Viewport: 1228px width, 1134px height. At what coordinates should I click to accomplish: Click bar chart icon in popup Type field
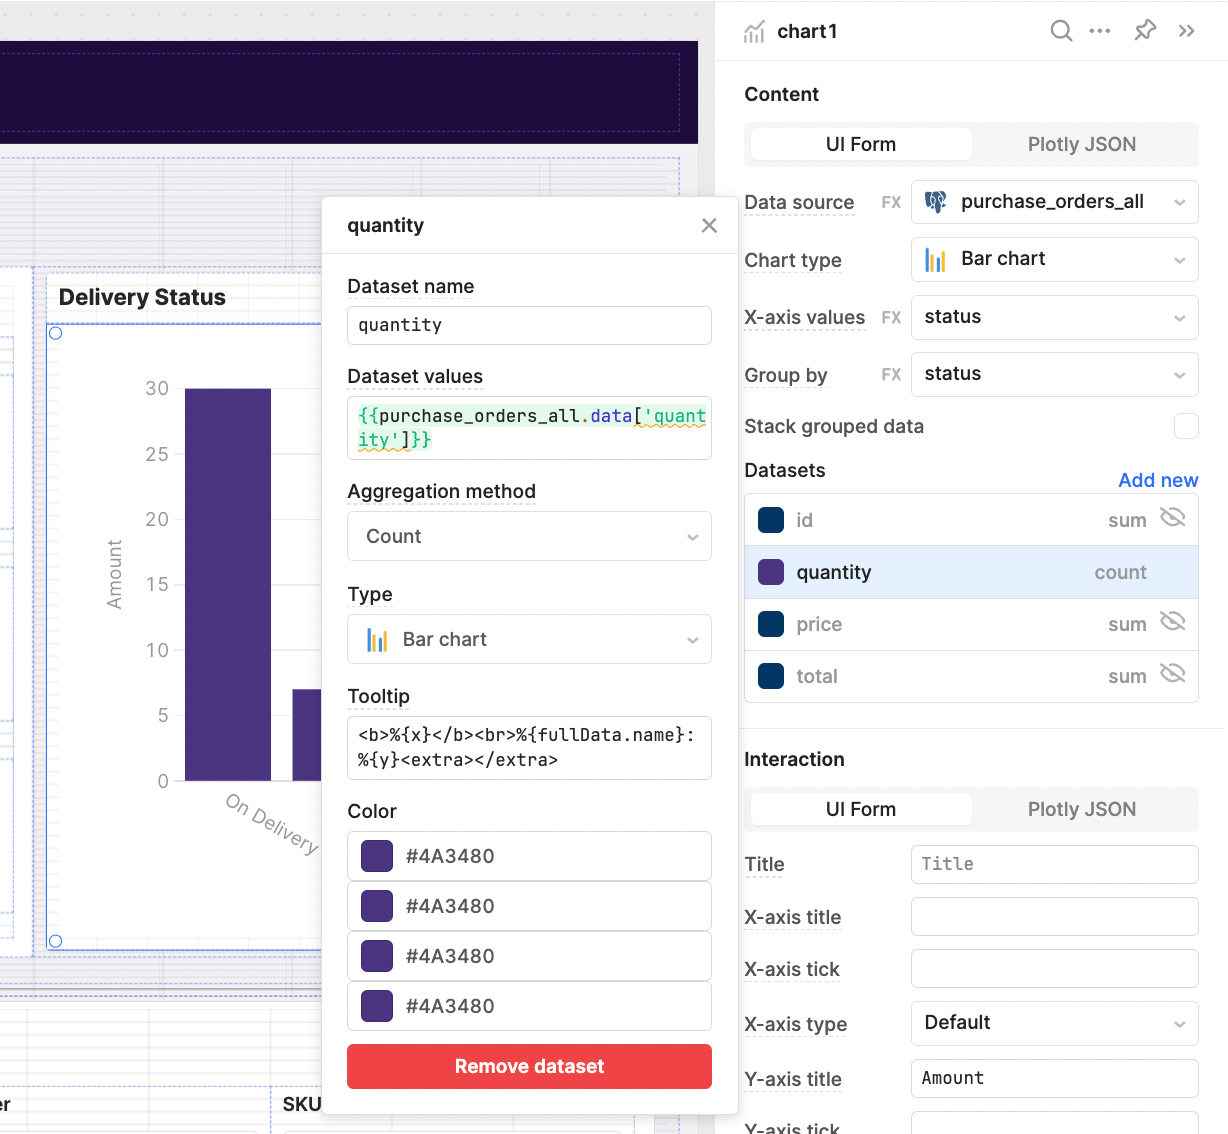pyautogui.click(x=377, y=640)
